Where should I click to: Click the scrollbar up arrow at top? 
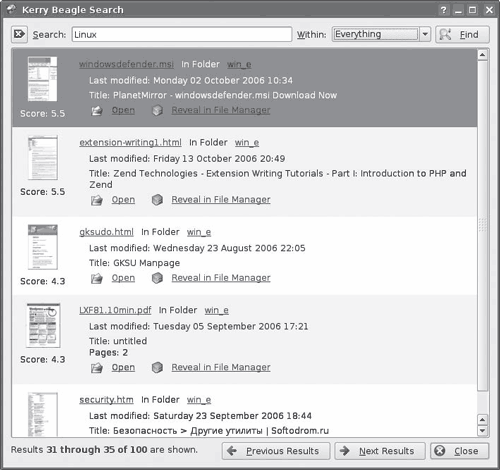[x=482, y=55]
